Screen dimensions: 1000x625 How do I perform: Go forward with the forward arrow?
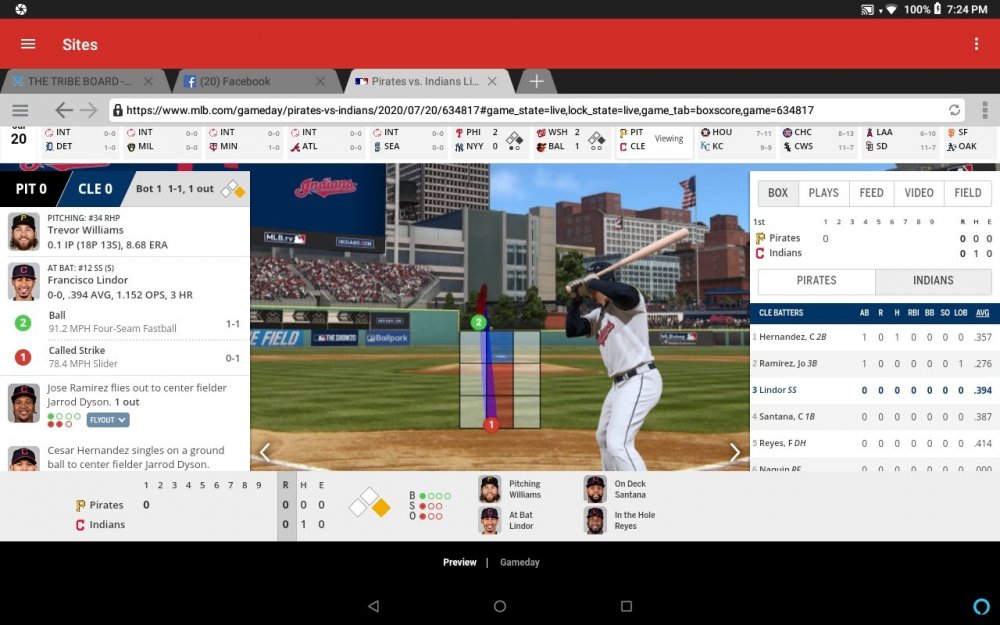pyautogui.click(x=89, y=110)
